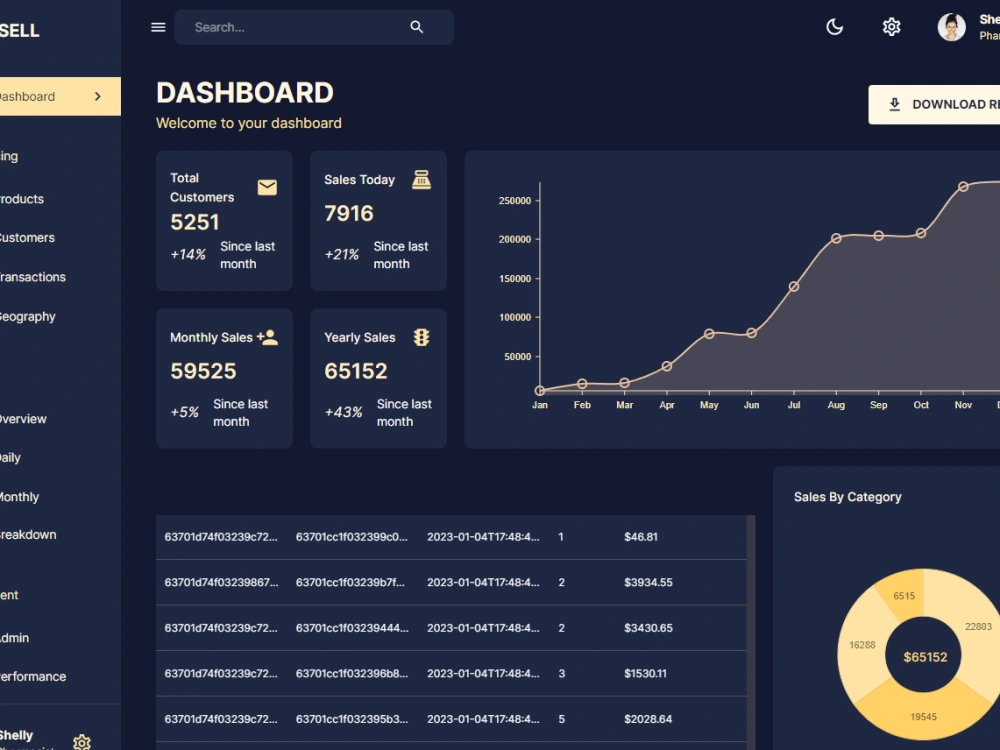Click the 59525 monthly sales value
1000x750 pixels.
(x=203, y=371)
